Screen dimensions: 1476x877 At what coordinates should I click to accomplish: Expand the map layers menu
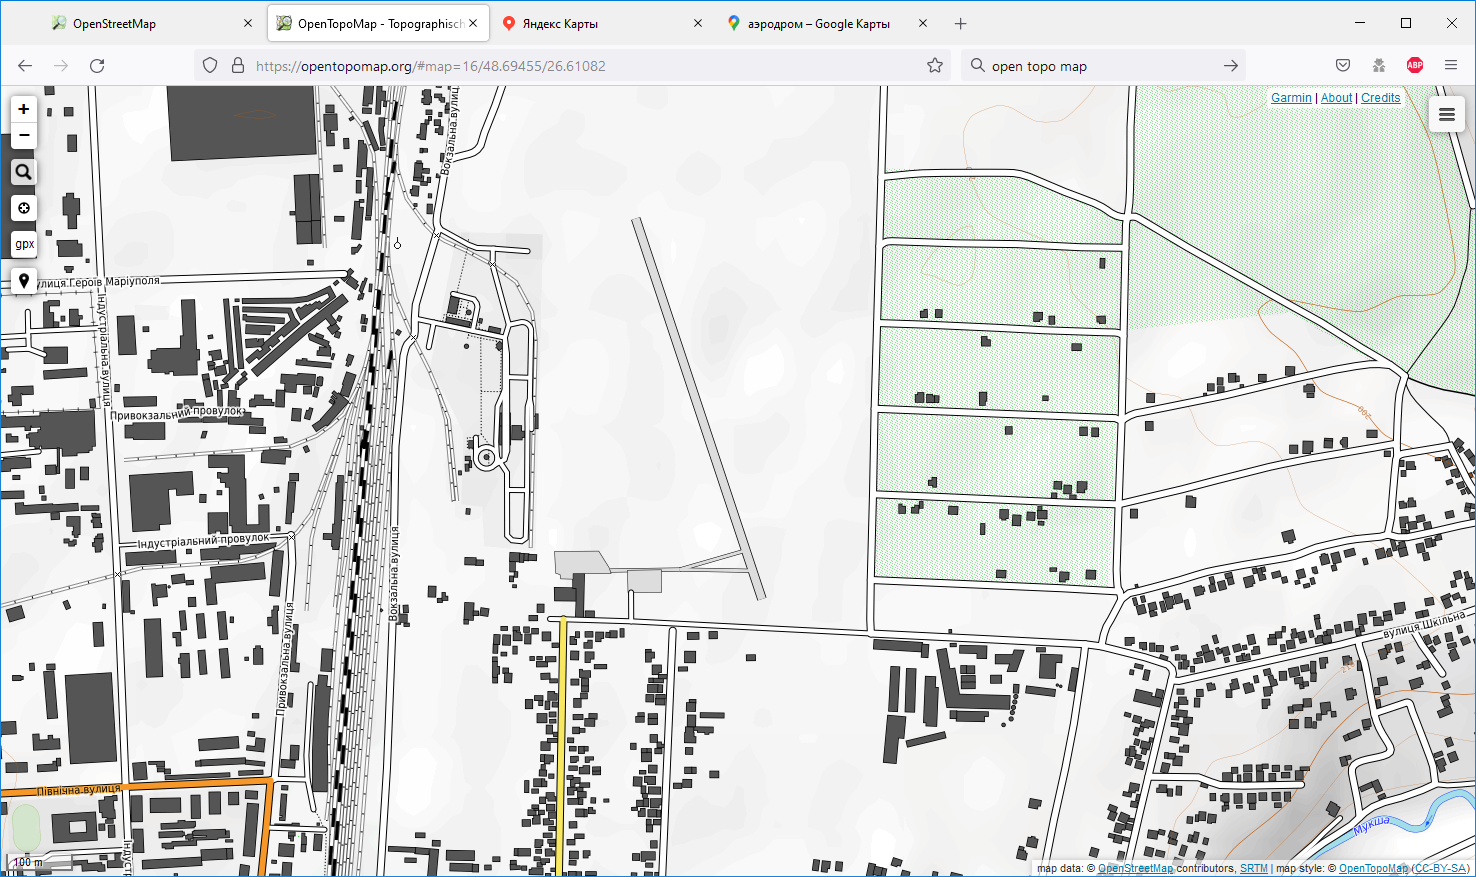(1446, 115)
